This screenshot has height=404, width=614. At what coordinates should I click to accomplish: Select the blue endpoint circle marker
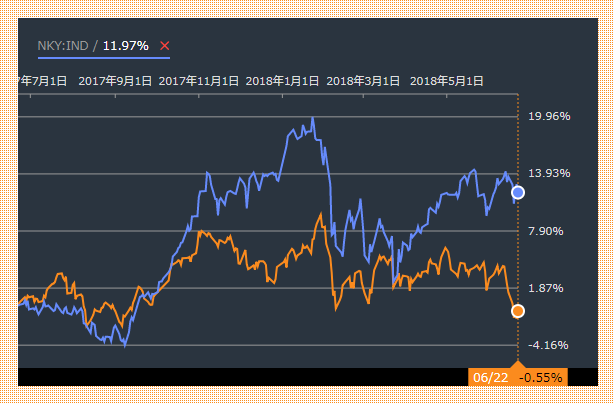[x=517, y=192]
